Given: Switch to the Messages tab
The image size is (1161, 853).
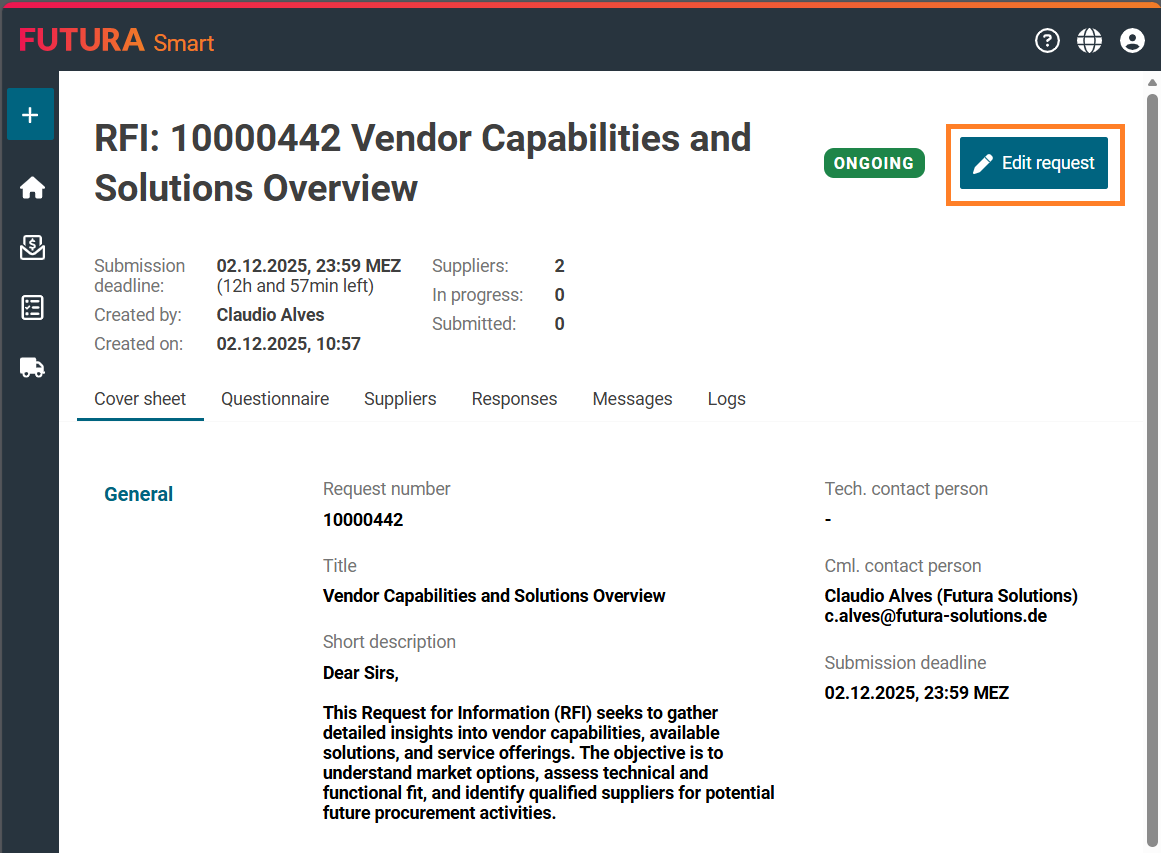Looking at the screenshot, I should tap(632, 399).
